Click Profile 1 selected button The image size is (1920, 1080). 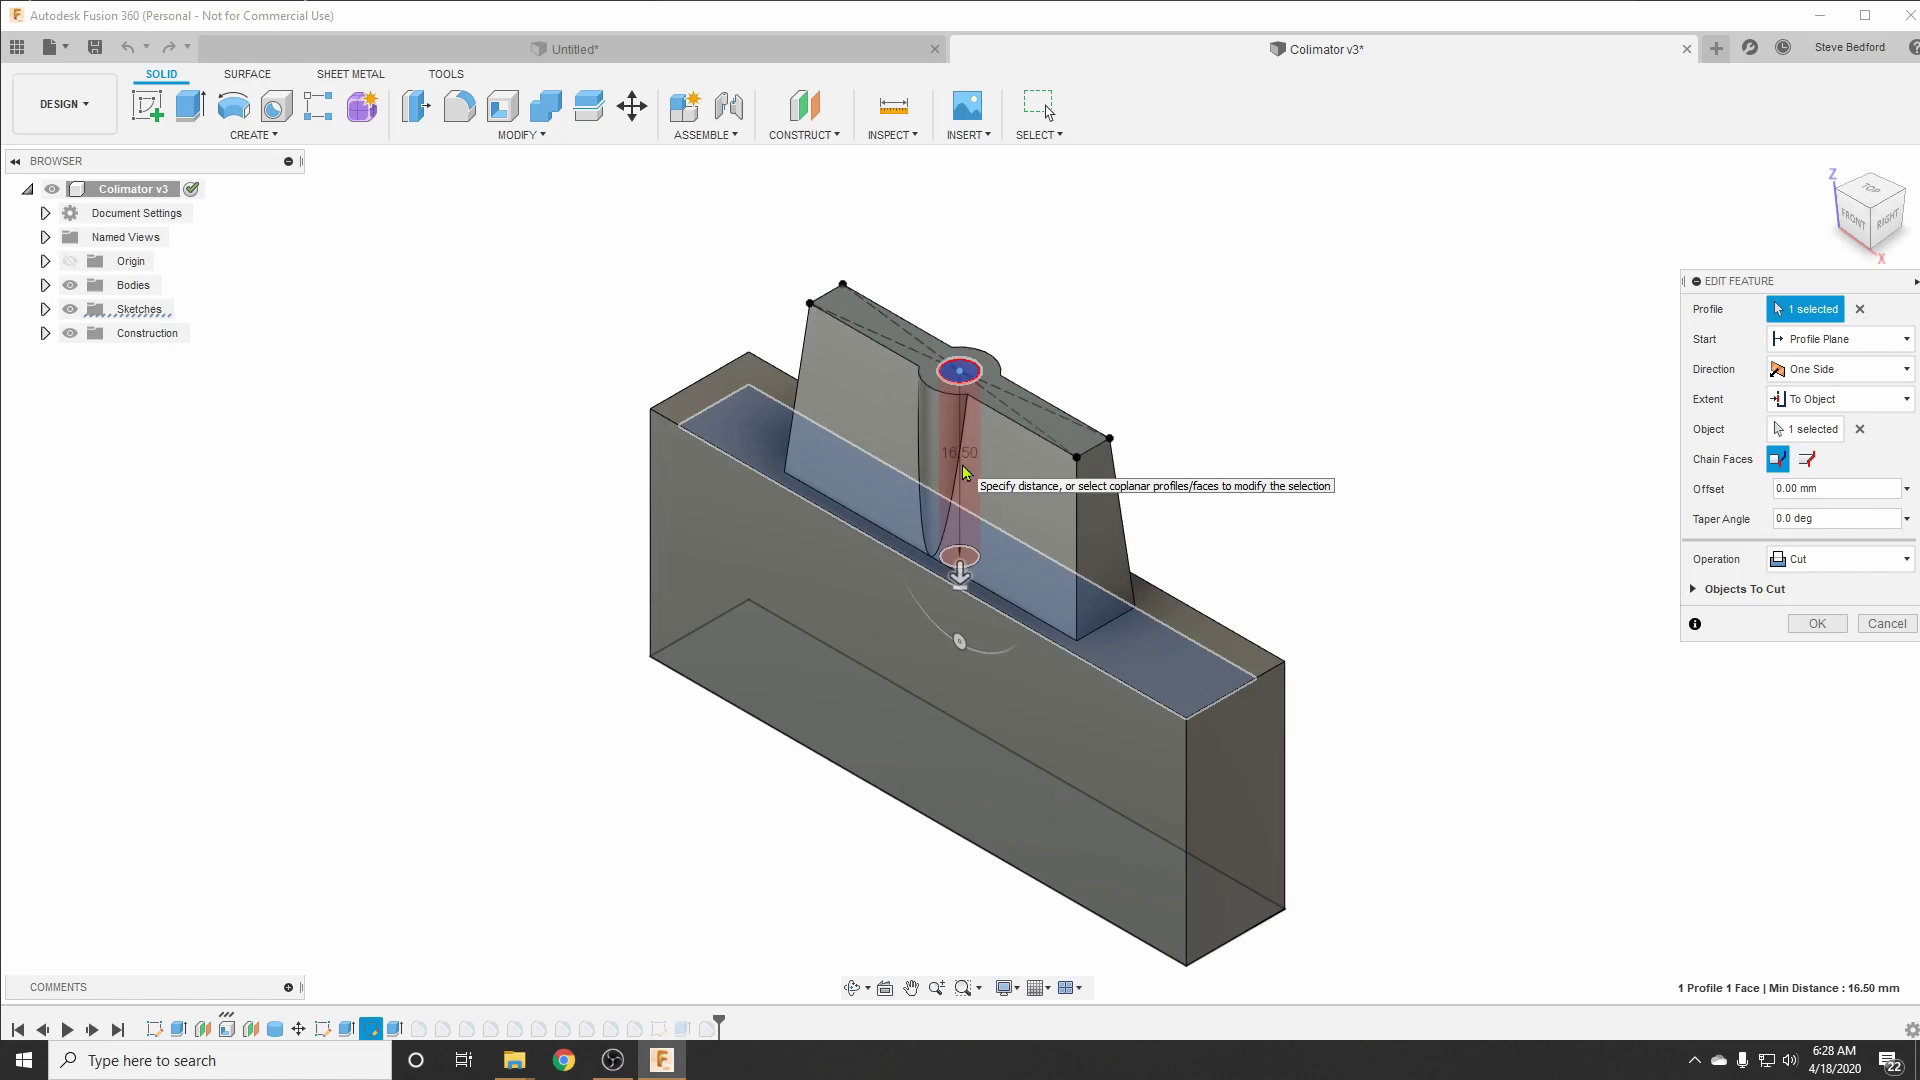pyautogui.click(x=1805, y=309)
